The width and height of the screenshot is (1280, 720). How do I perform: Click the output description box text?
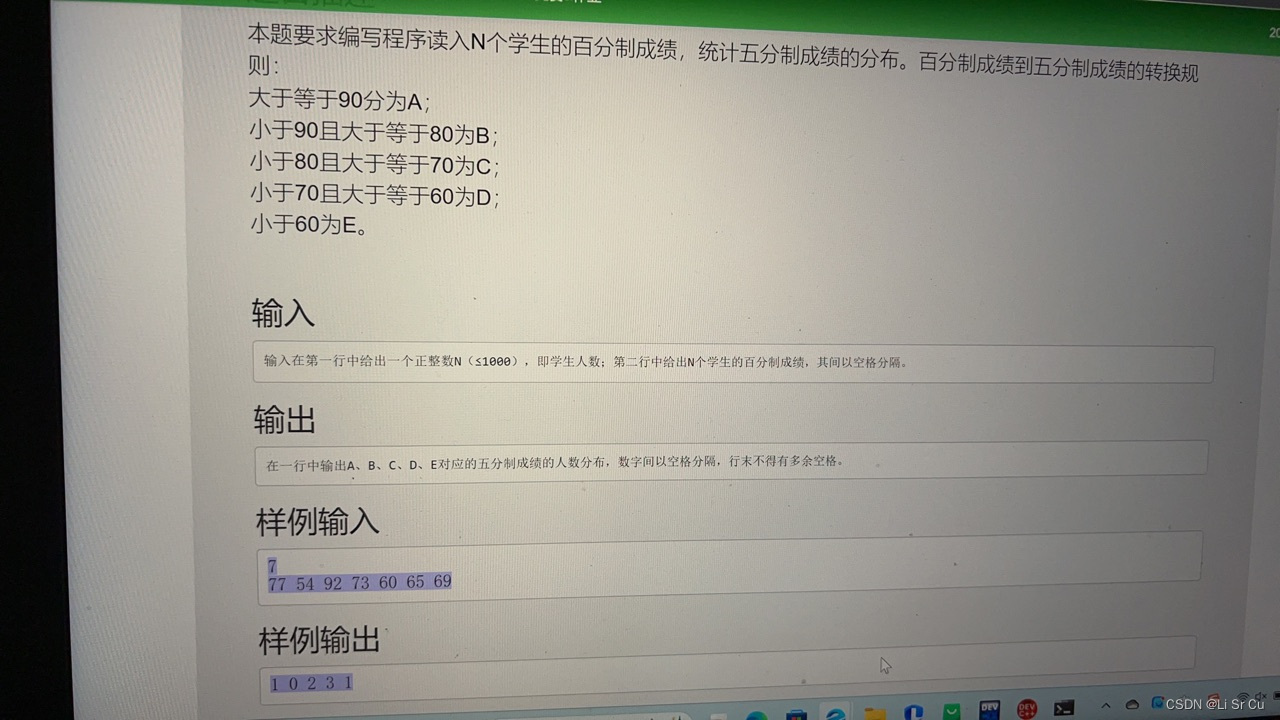tap(556, 463)
